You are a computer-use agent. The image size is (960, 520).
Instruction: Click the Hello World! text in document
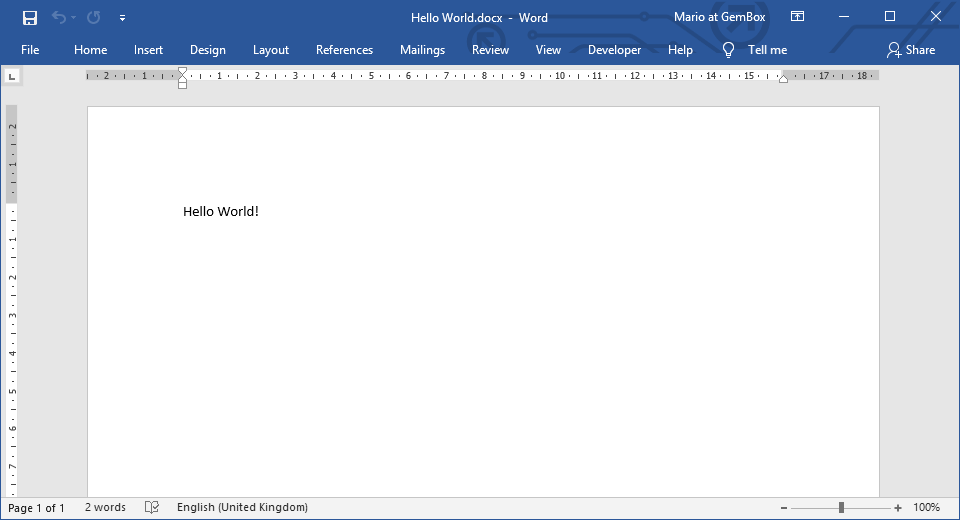[x=221, y=211]
